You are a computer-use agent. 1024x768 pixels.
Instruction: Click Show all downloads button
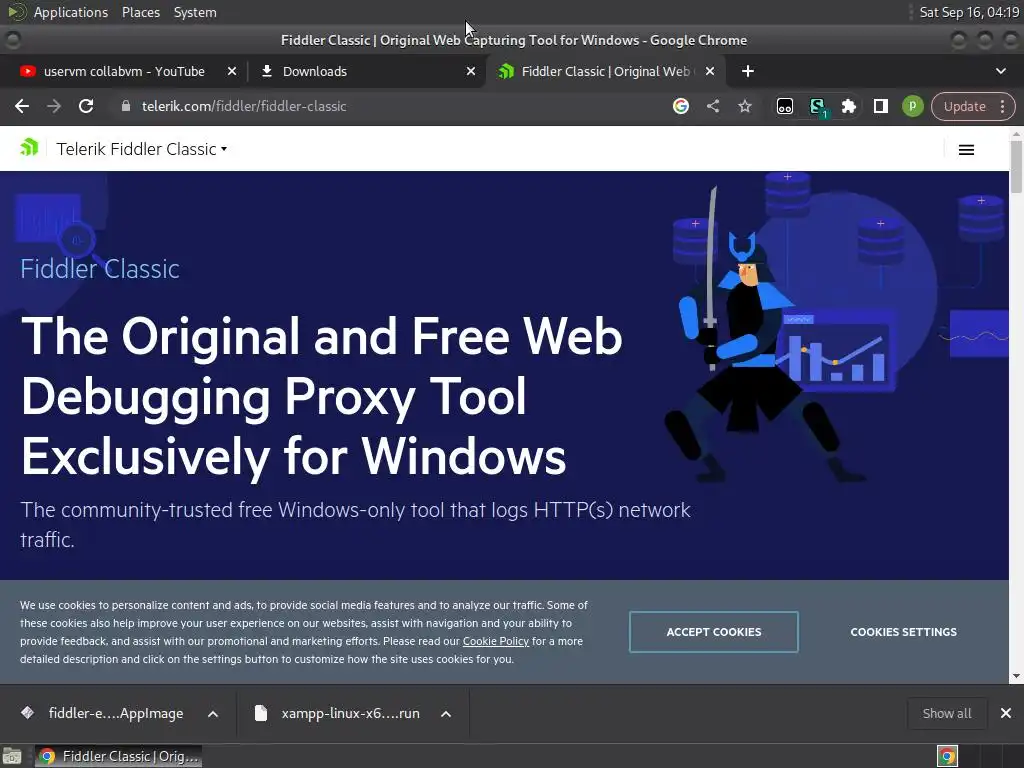946,713
